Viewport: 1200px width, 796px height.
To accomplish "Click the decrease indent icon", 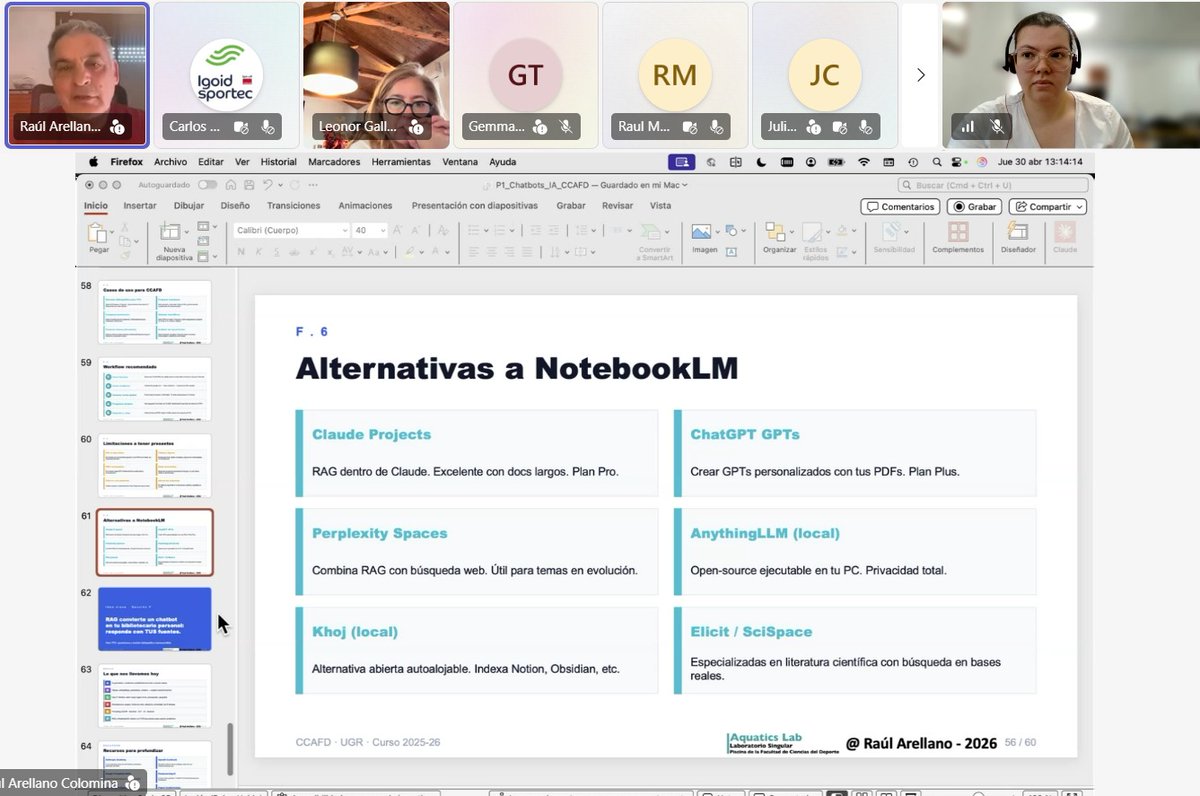I will pyautogui.click(x=535, y=230).
